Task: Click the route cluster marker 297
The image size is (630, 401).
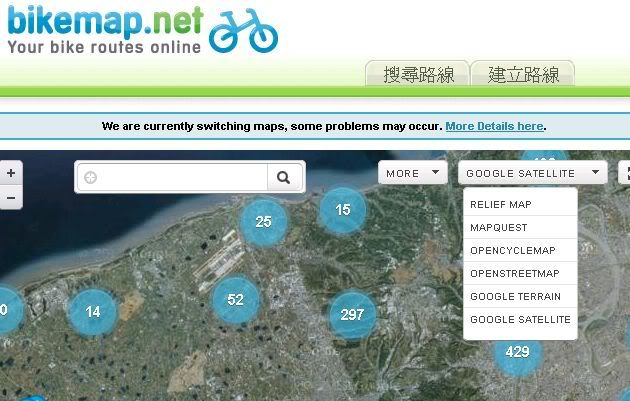Action: [x=352, y=314]
